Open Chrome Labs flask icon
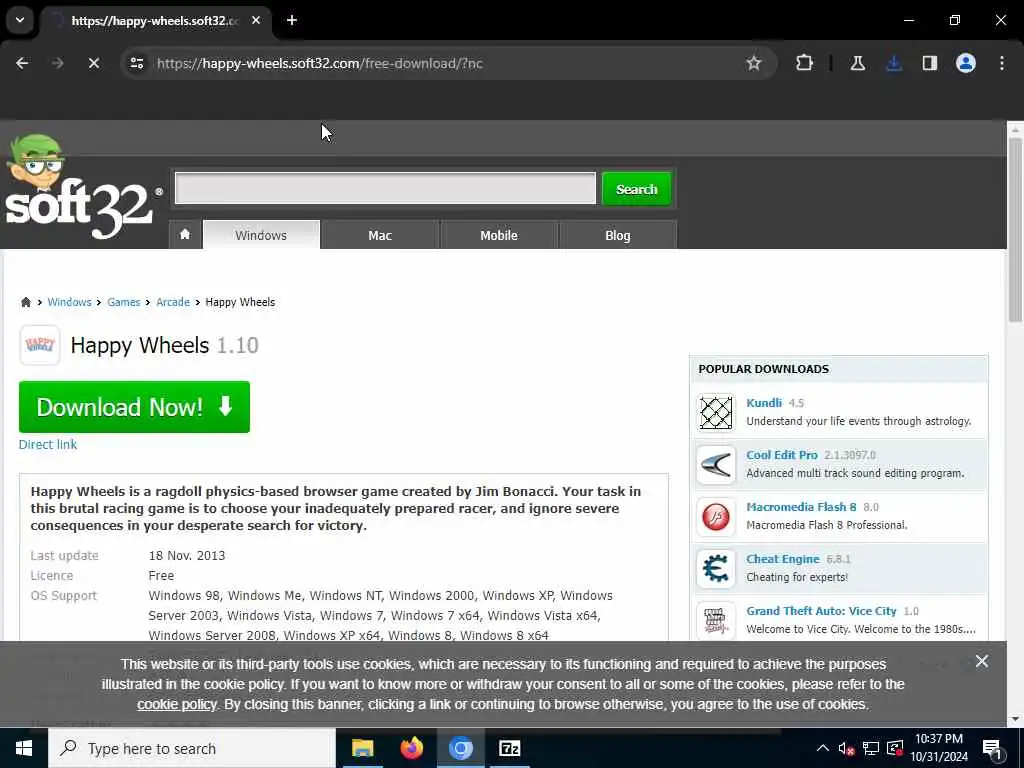The image size is (1024, 768). (857, 63)
